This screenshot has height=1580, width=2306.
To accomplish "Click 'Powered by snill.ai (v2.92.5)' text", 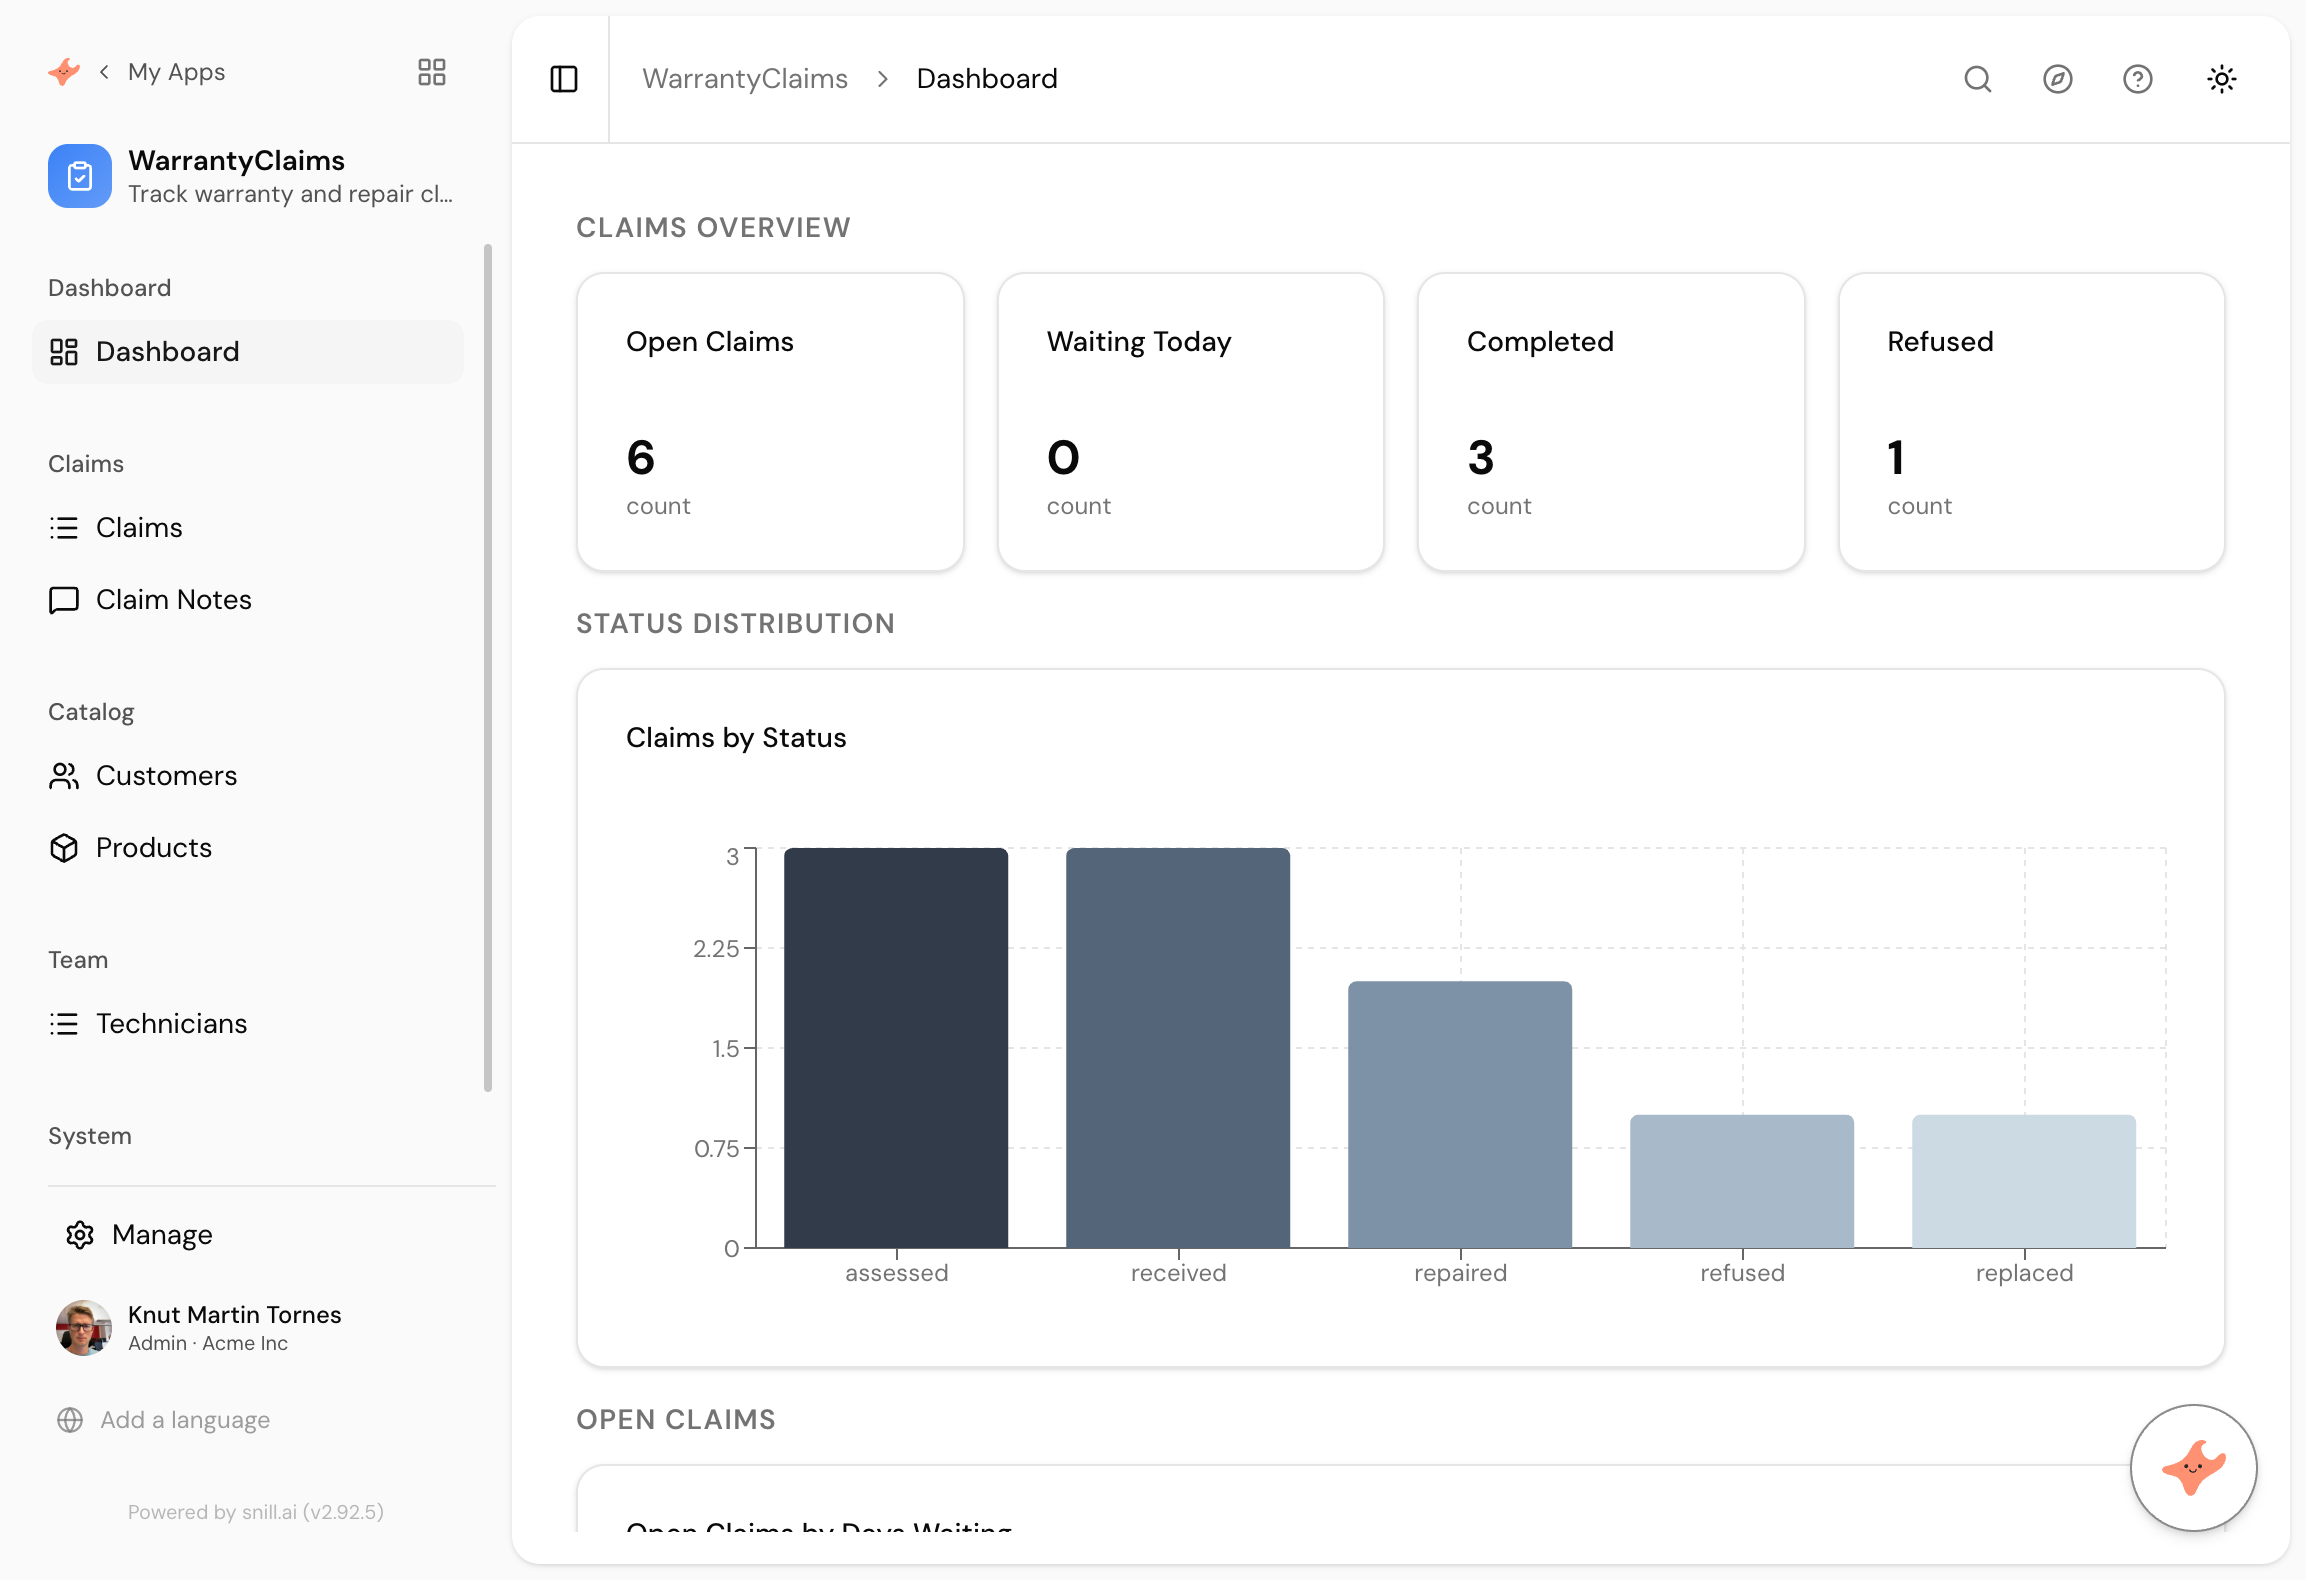I will click(256, 1512).
